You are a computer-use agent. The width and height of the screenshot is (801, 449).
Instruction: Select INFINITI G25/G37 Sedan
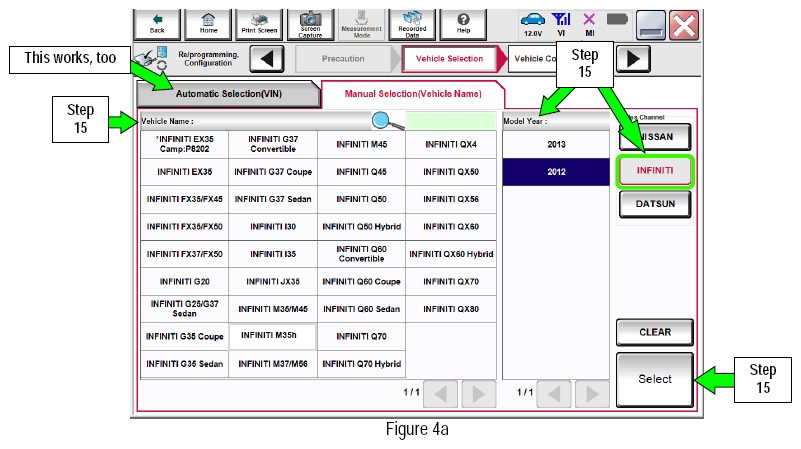pyautogui.click(x=184, y=309)
